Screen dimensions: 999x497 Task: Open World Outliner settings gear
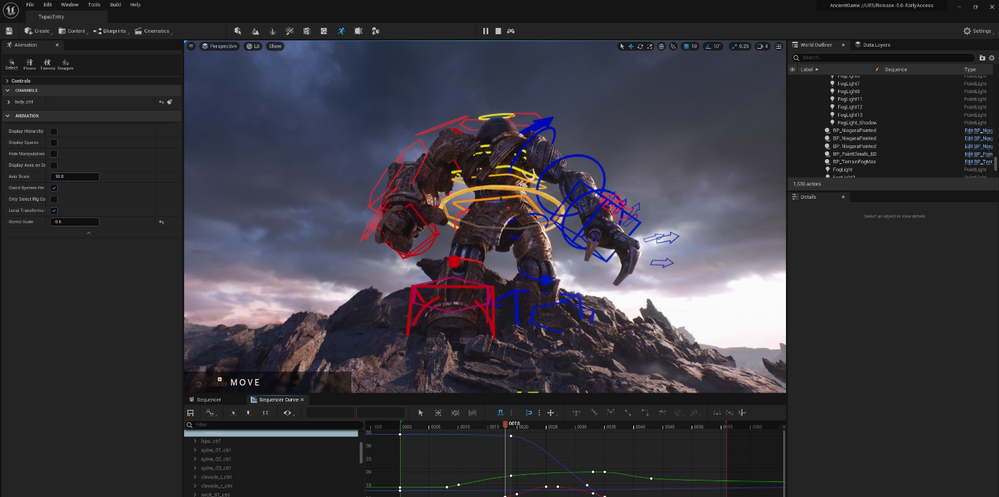click(x=991, y=57)
